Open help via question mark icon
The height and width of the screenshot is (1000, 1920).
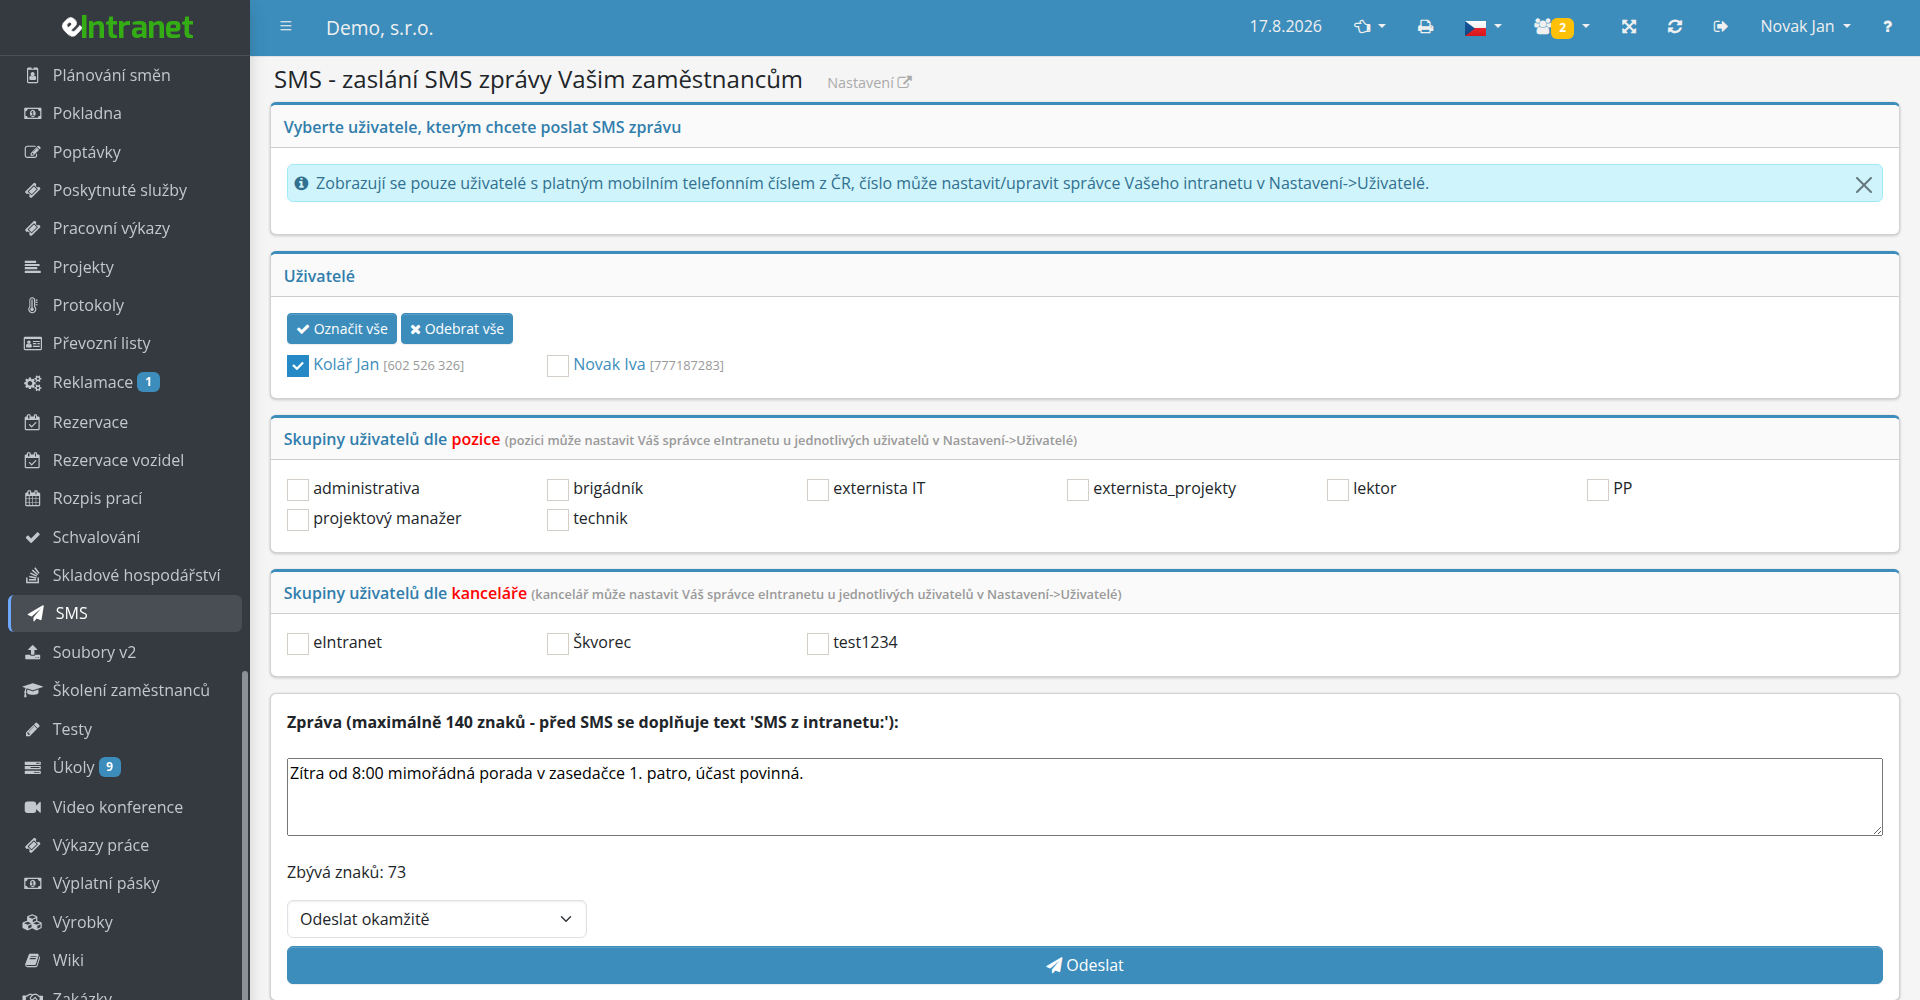coord(1887,27)
